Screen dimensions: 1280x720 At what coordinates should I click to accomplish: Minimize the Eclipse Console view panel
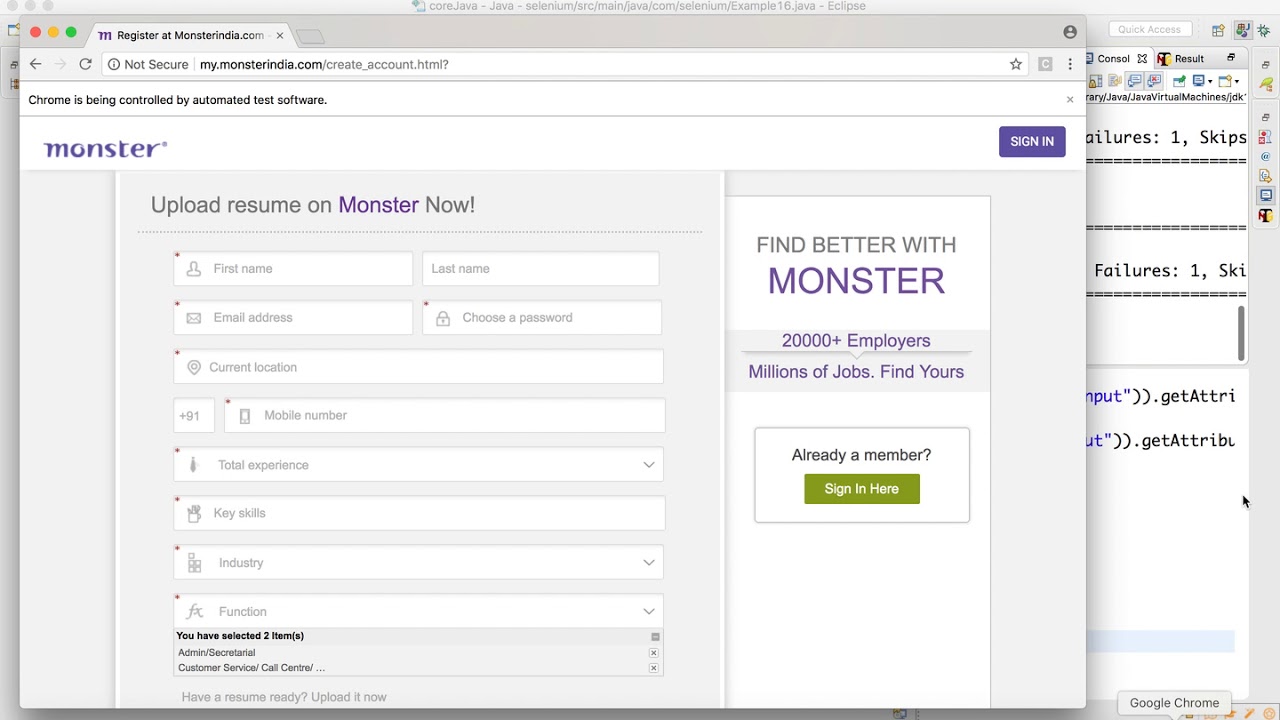click(1231, 58)
